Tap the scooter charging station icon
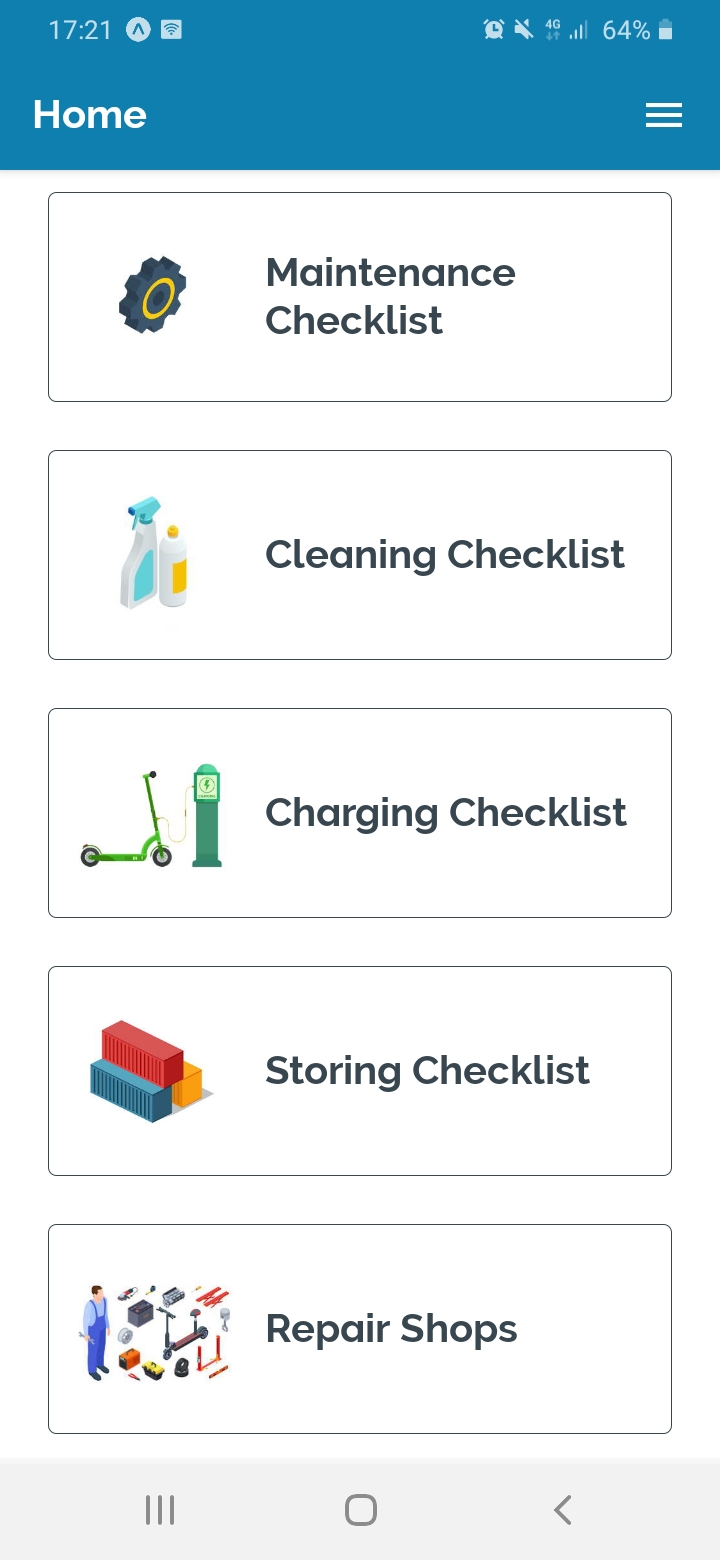The height and width of the screenshot is (1560, 720). (x=152, y=816)
